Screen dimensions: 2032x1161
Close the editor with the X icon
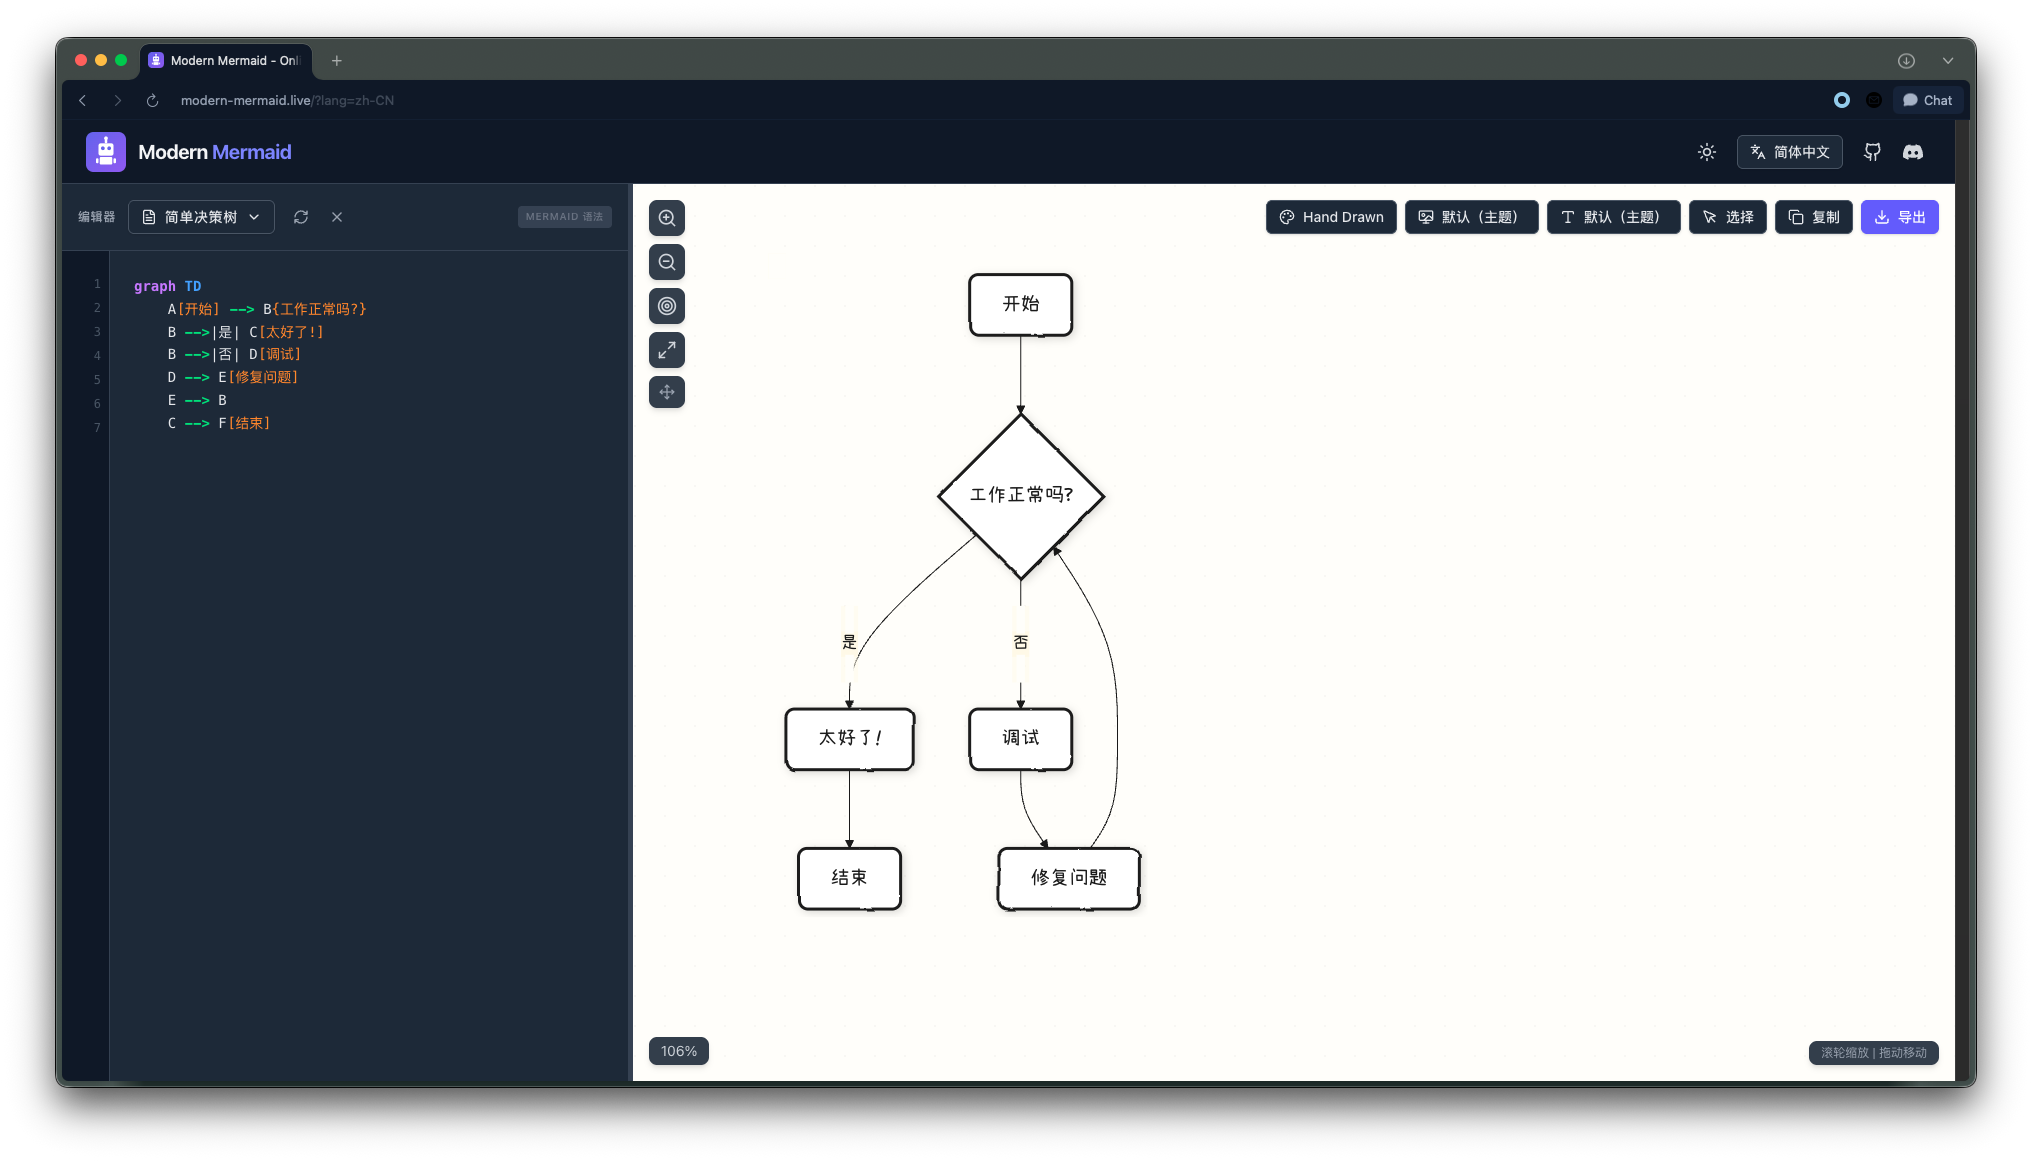coord(337,217)
